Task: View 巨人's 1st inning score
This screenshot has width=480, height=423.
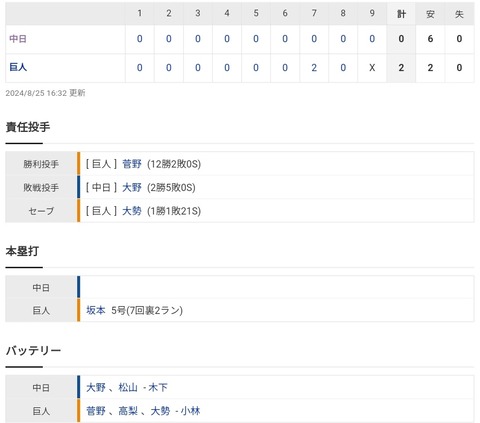Action: [x=140, y=68]
